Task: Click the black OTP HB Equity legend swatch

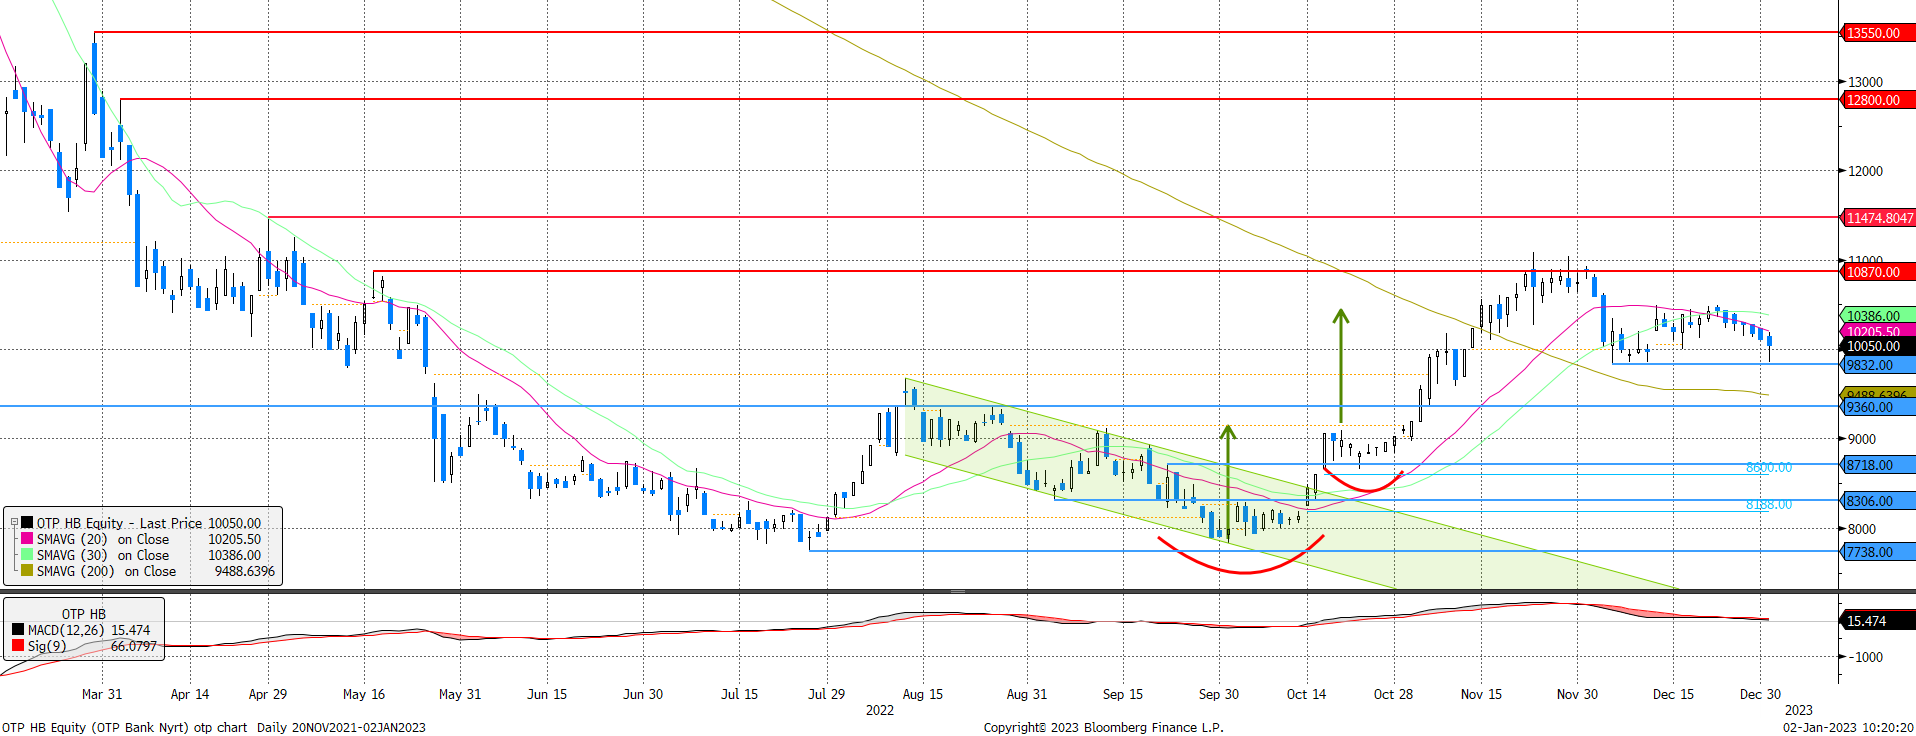Action: tap(27, 523)
